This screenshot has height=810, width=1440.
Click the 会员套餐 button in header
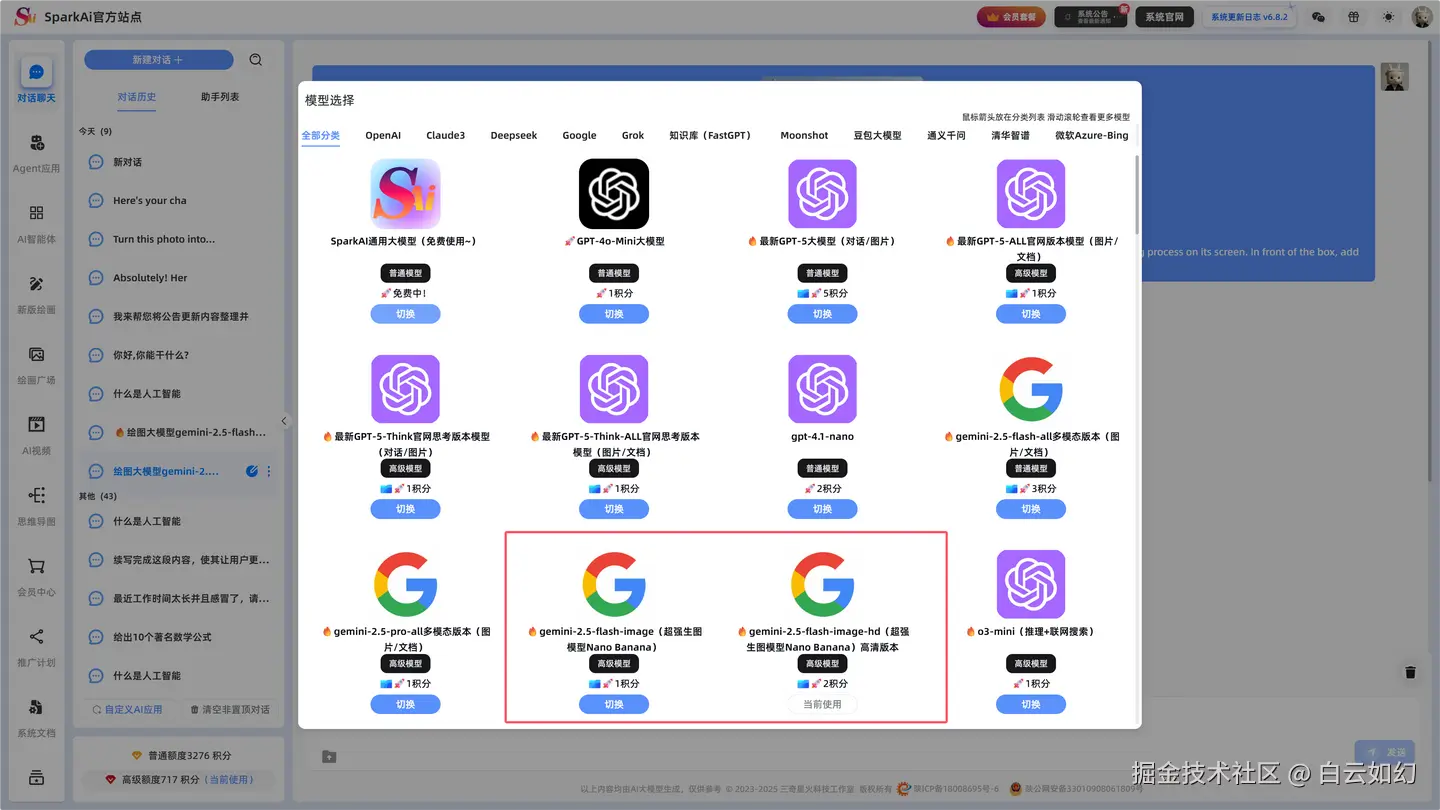(x=1012, y=17)
